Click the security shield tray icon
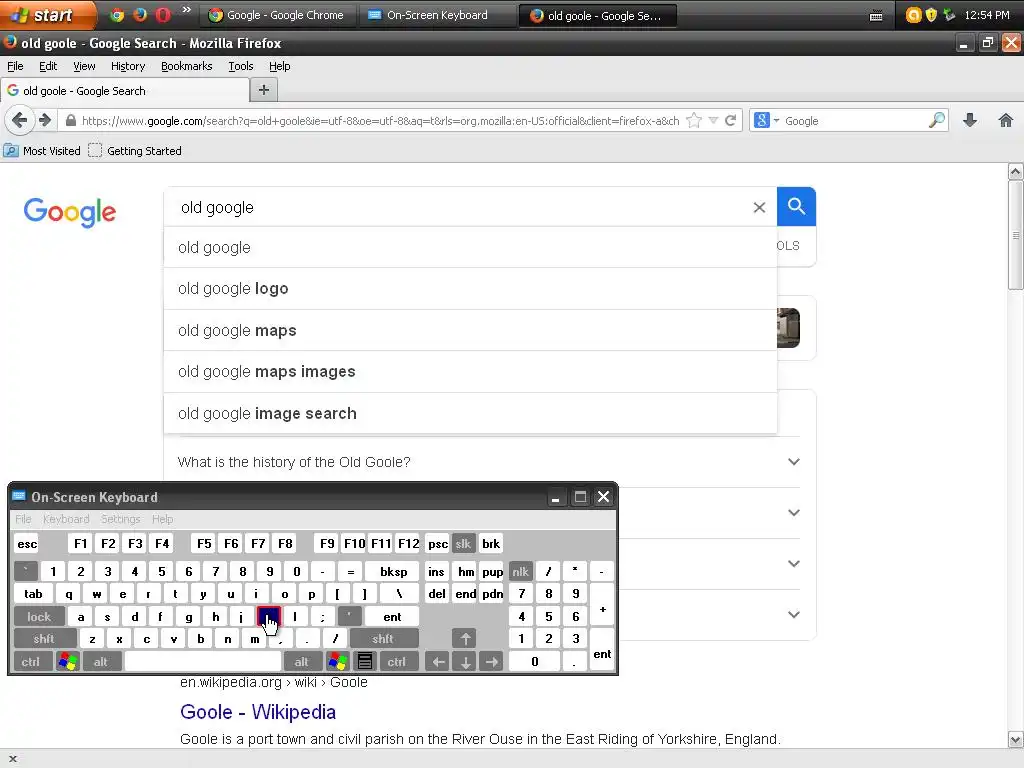The image size is (1024, 768). pos(931,15)
